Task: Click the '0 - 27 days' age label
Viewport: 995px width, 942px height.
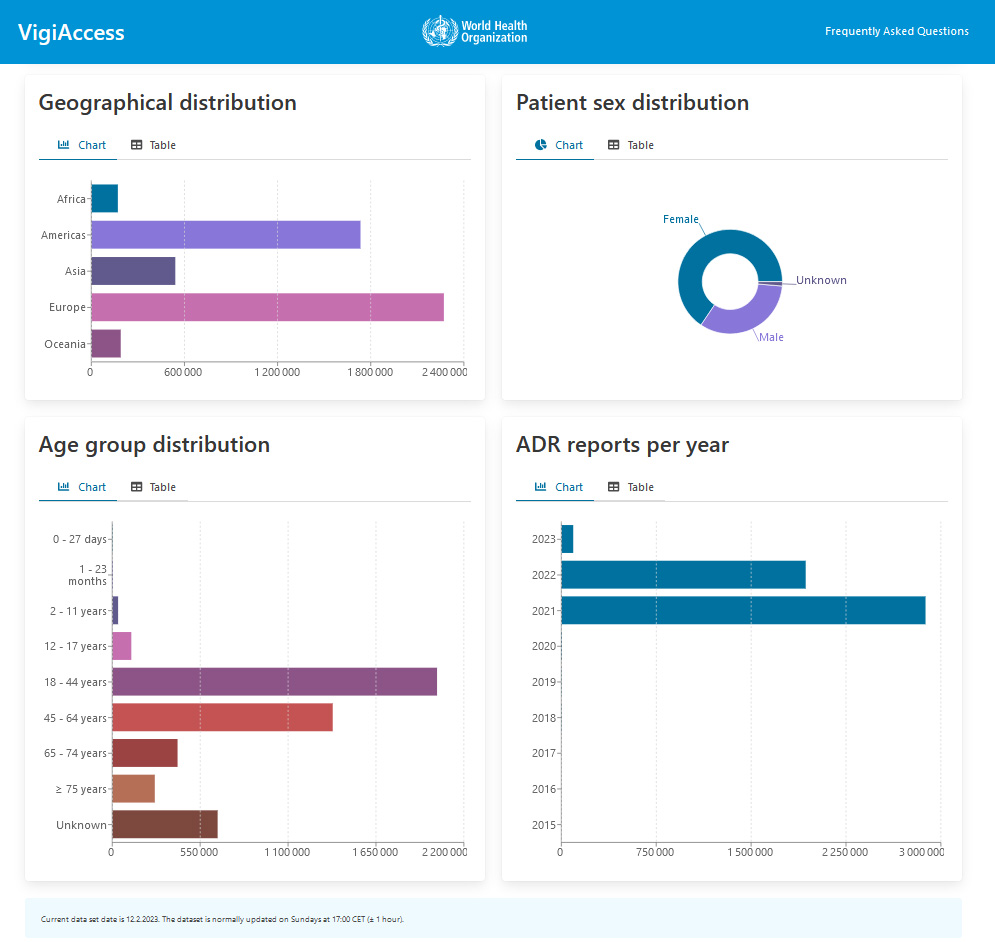Action: (x=79, y=540)
